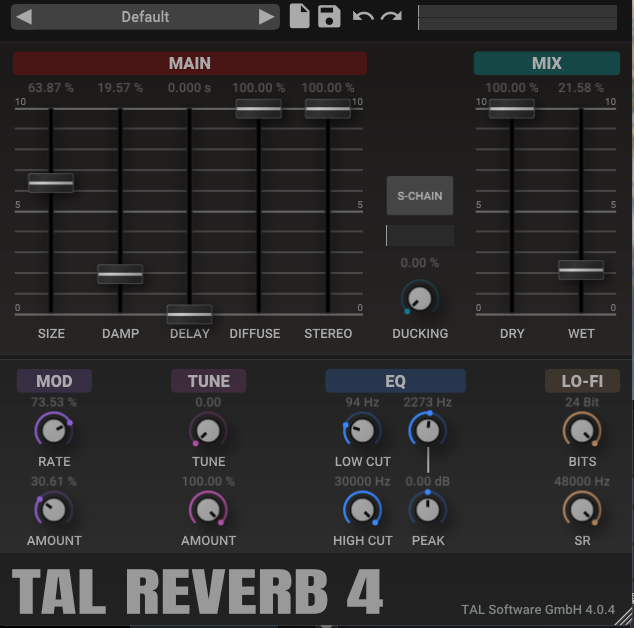634x628 pixels.
Task: Click the DRY fader handle
Action: [512, 109]
